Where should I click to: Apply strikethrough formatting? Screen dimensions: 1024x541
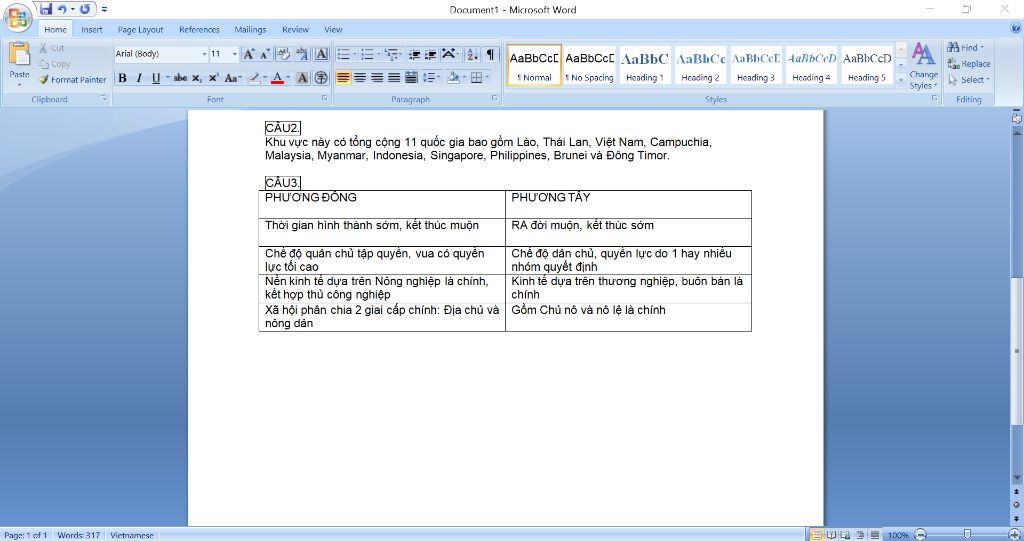180,78
